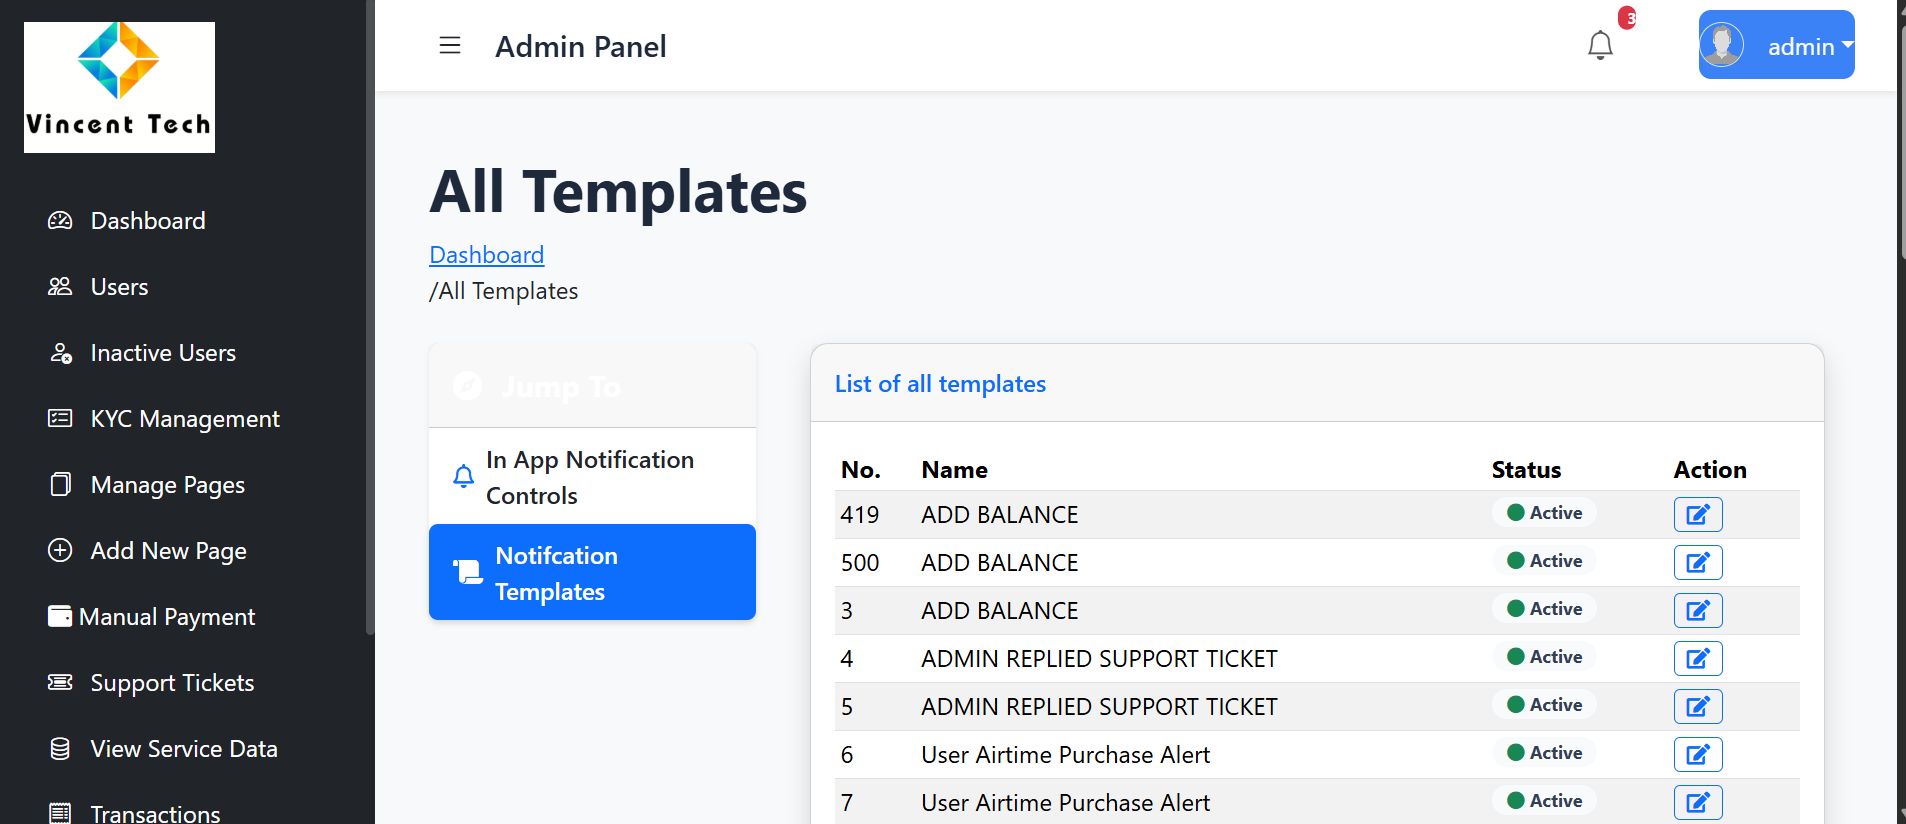Toggle the hamburger sidebar menu icon

click(x=450, y=46)
